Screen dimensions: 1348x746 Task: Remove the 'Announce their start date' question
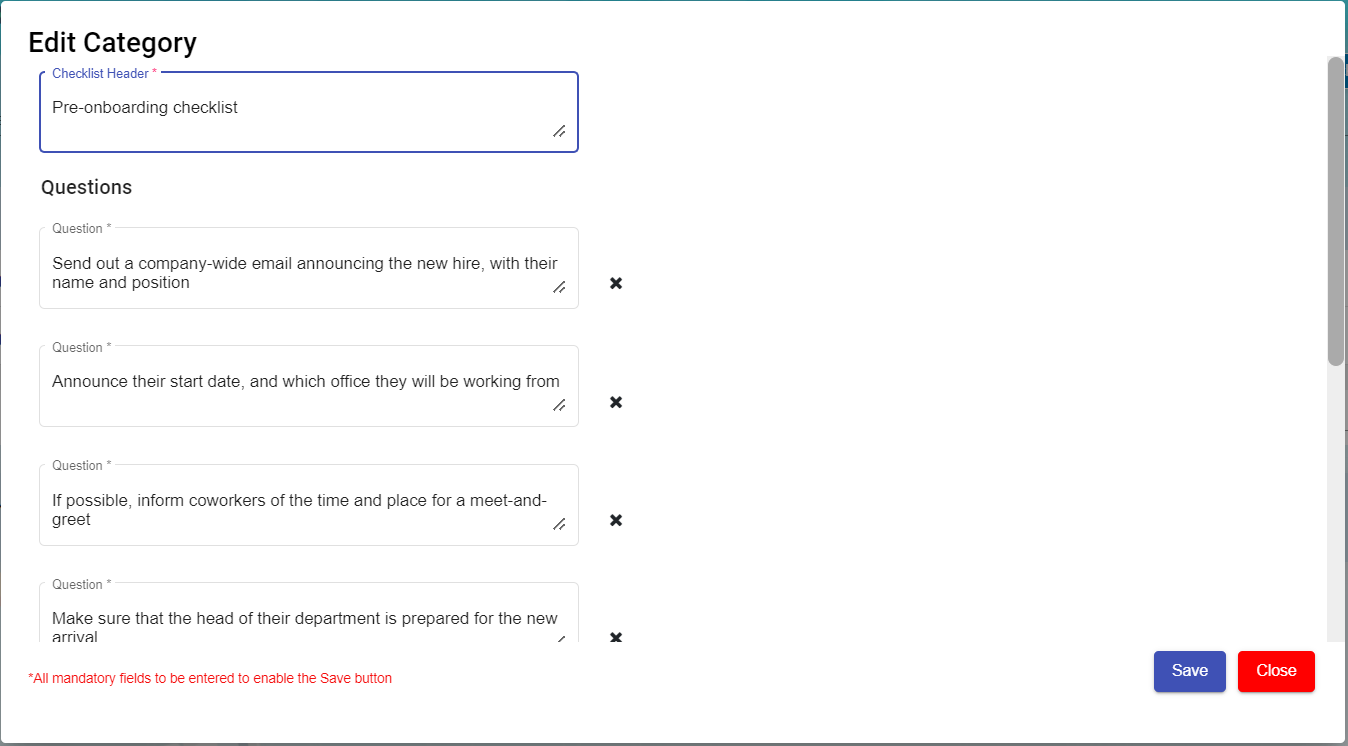click(x=616, y=402)
